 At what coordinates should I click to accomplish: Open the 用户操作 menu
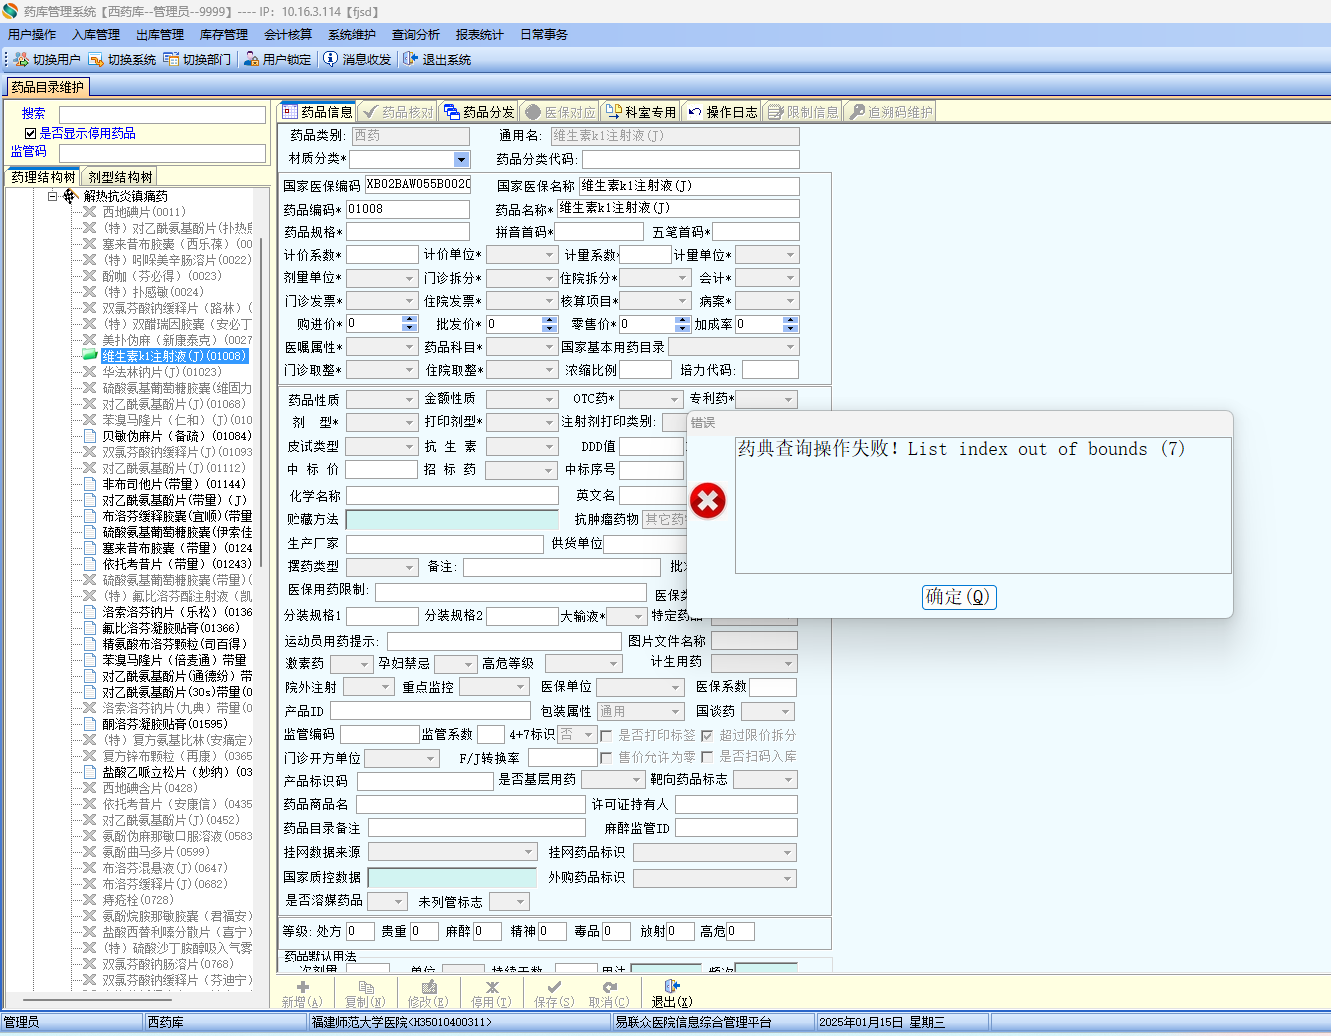tap(32, 35)
